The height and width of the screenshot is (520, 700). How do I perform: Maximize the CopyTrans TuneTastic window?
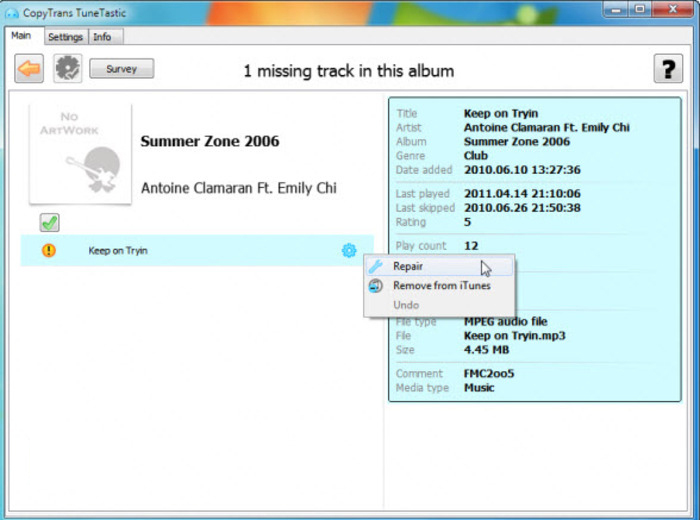640,9
